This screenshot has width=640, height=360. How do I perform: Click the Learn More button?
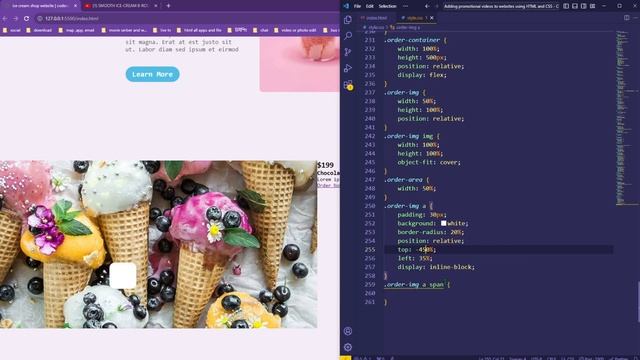click(x=152, y=74)
